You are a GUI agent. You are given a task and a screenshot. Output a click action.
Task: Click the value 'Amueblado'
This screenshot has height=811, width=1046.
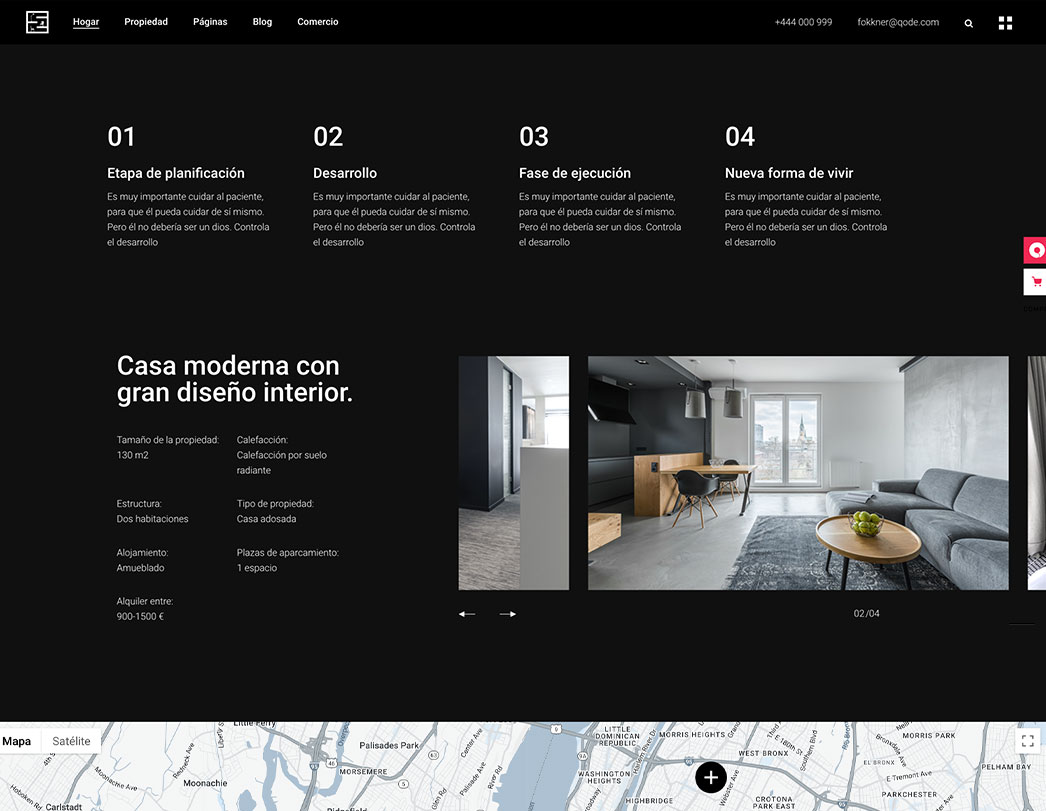click(x=140, y=568)
